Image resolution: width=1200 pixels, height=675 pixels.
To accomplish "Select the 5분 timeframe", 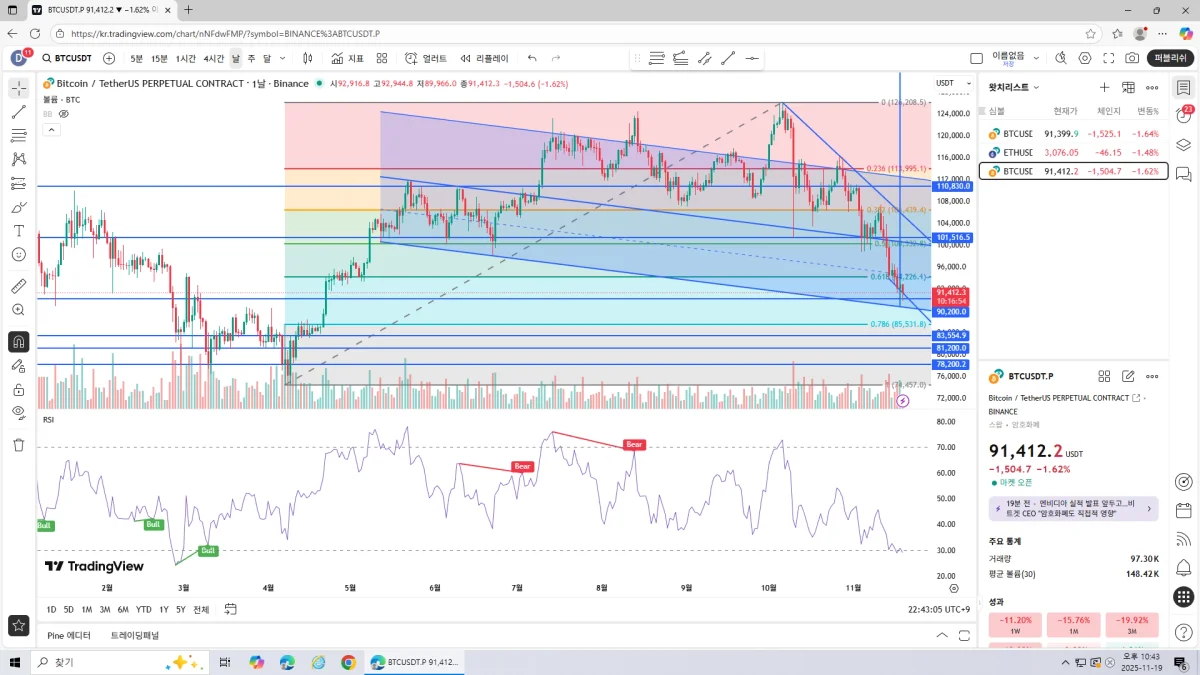I will tap(135, 58).
